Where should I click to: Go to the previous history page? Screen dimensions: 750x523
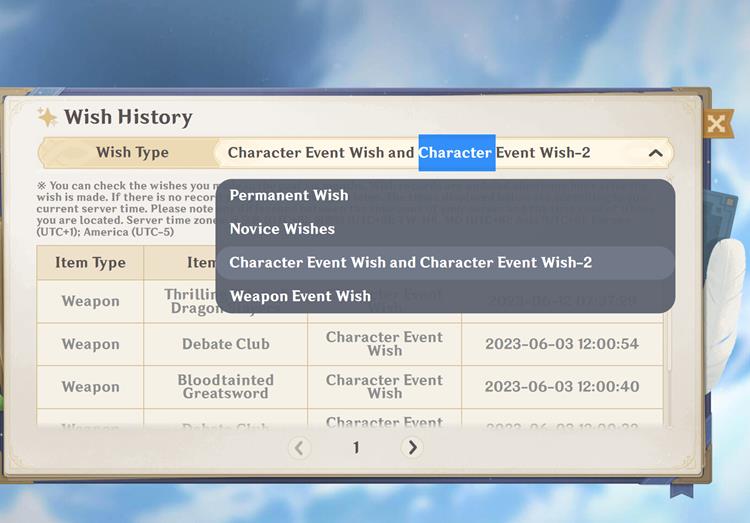(x=299, y=448)
